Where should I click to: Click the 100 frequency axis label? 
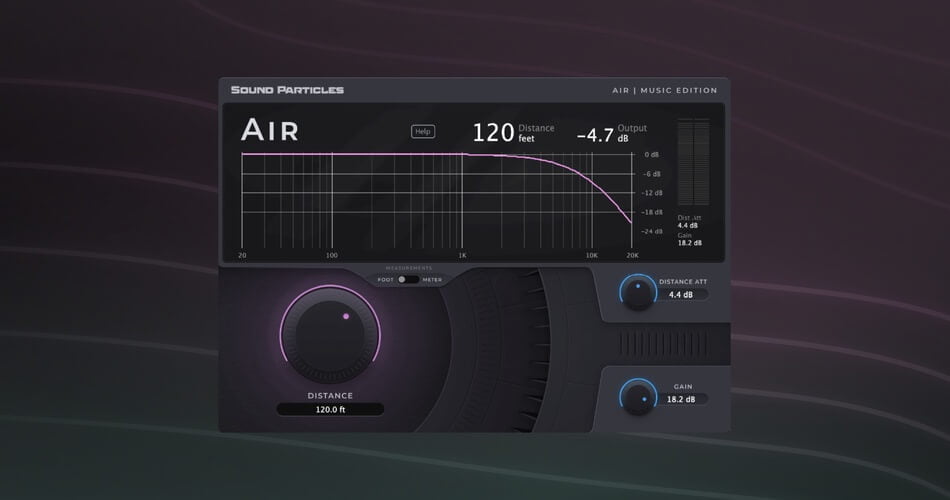pyautogui.click(x=332, y=256)
